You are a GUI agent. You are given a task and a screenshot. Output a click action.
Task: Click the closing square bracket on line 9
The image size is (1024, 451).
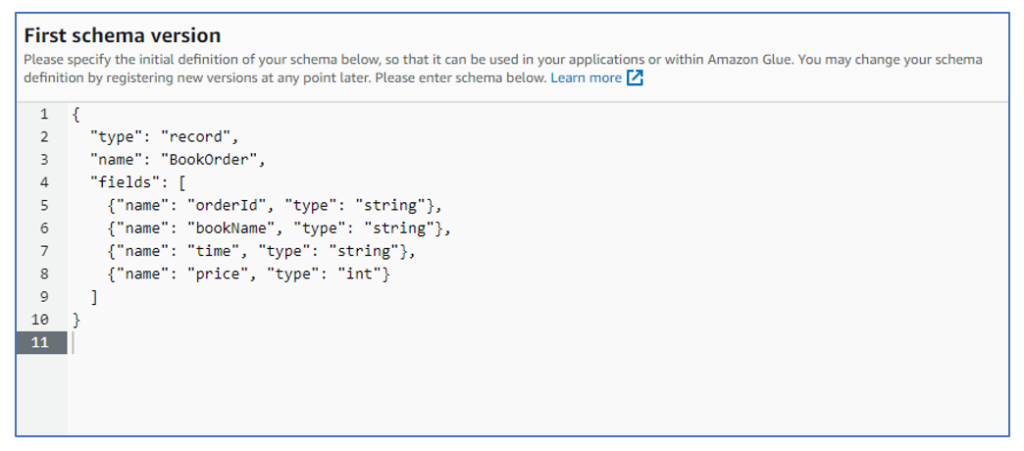click(x=95, y=297)
